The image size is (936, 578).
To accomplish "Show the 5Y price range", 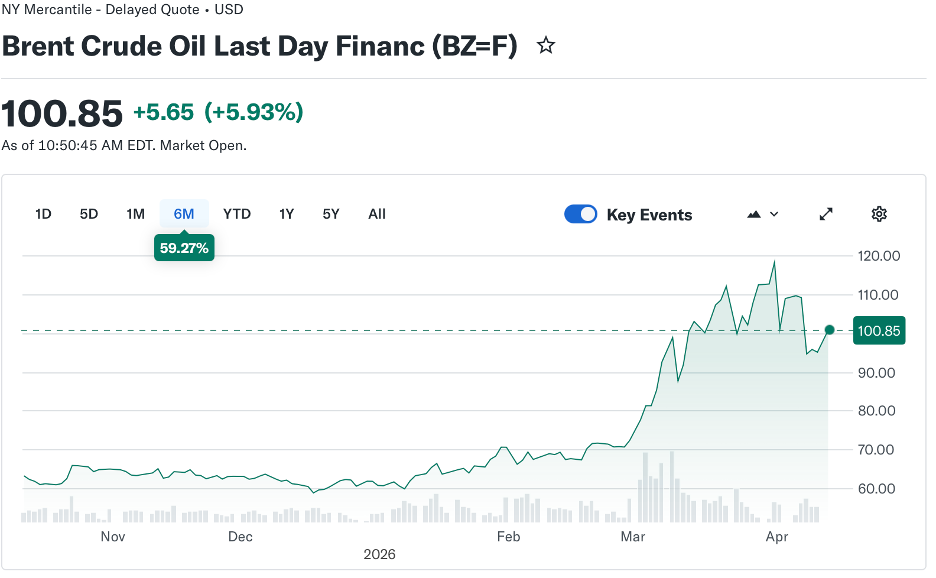I will tap(331, 214).
